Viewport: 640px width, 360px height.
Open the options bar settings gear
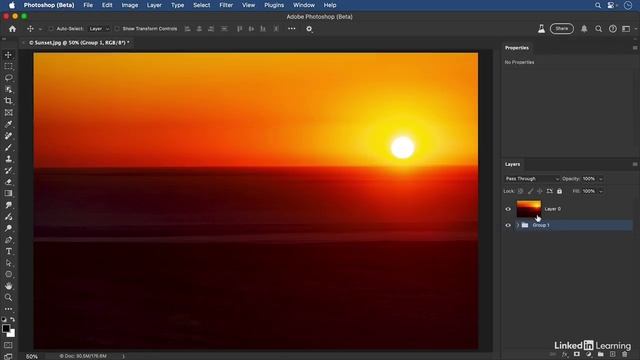coord(309,29)
